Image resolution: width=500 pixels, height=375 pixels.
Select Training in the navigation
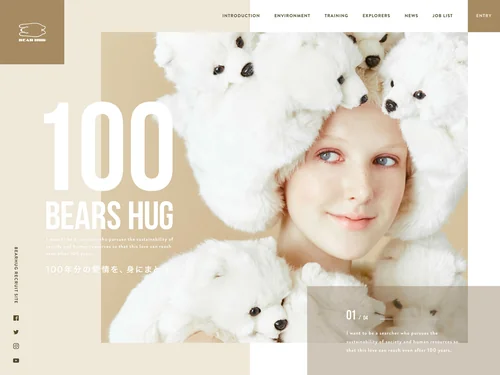[336, 16]
